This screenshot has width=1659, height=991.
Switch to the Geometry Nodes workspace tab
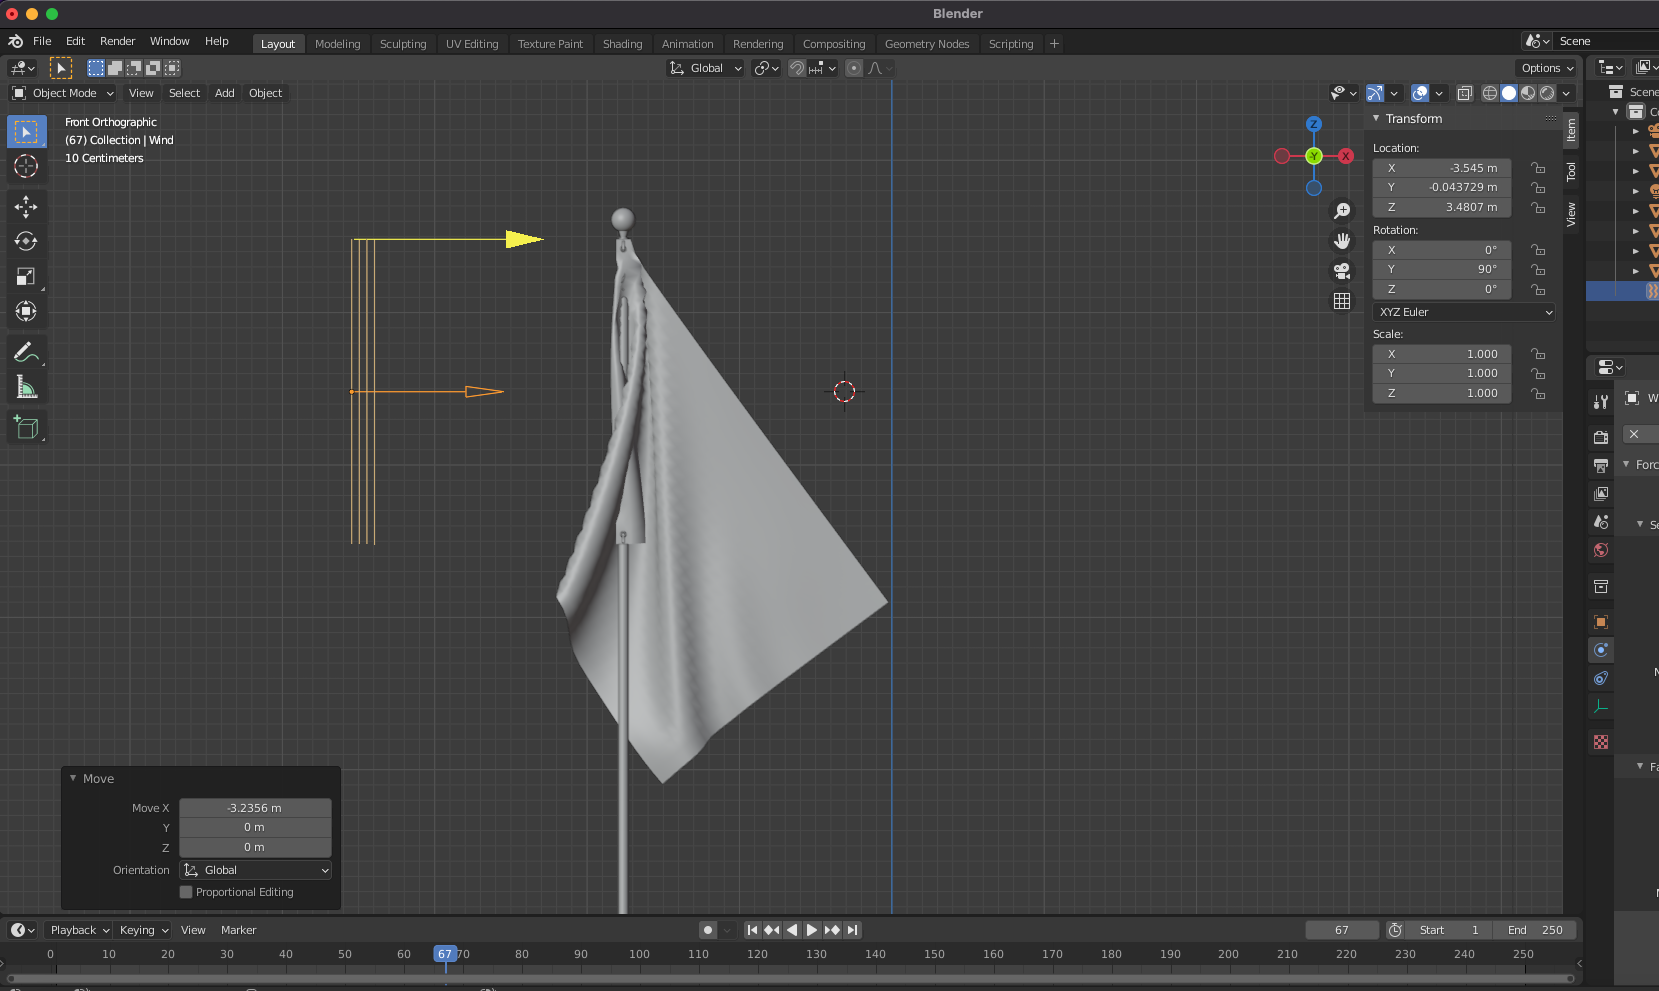(x=927, y=44)
